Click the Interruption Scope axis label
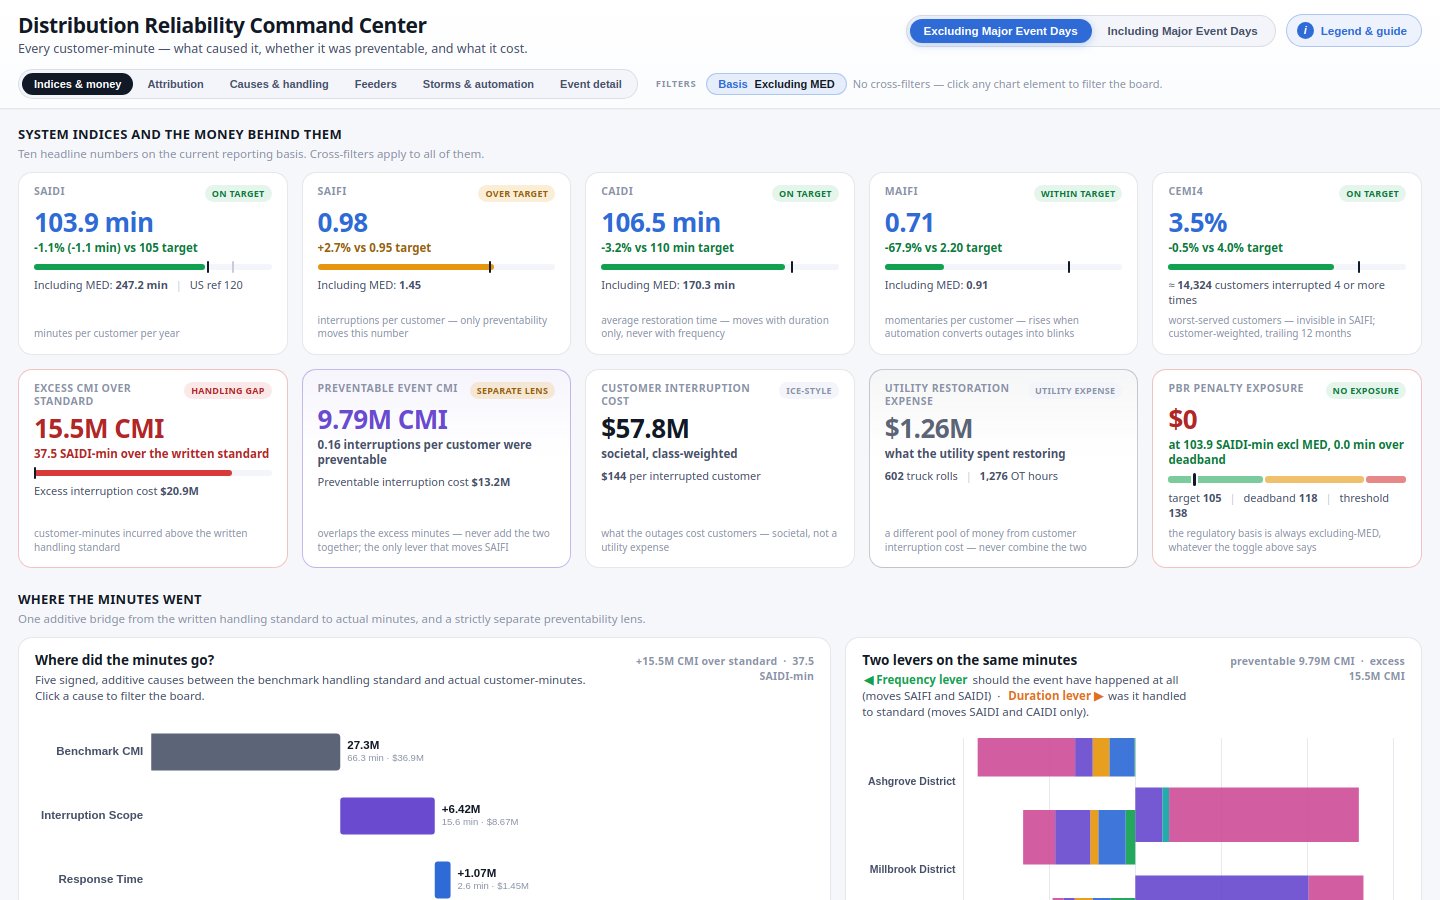 [92, 815]
